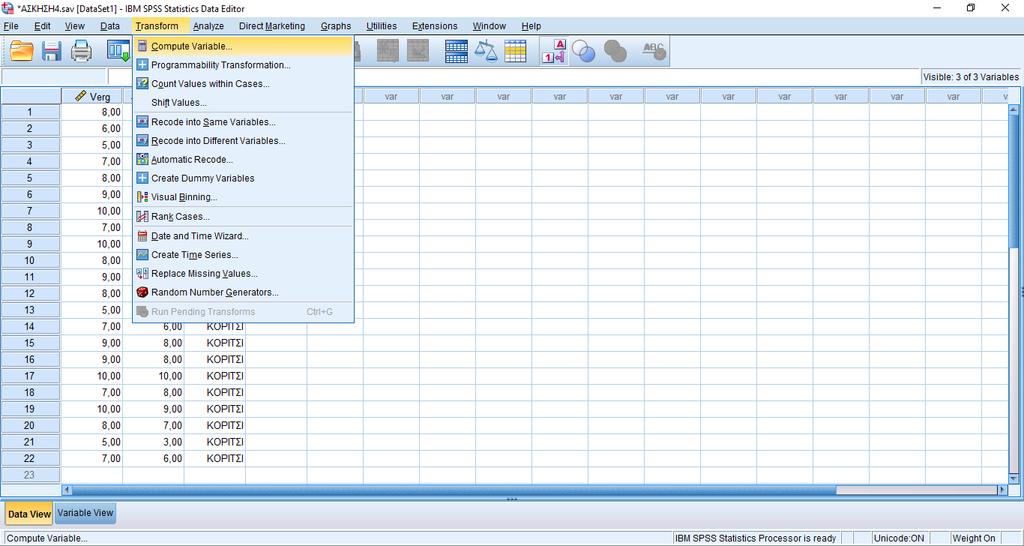This screenshot has height=546, width=1024.
Task: Close the open Transform menu header
Action: click(x=157, y=26)
